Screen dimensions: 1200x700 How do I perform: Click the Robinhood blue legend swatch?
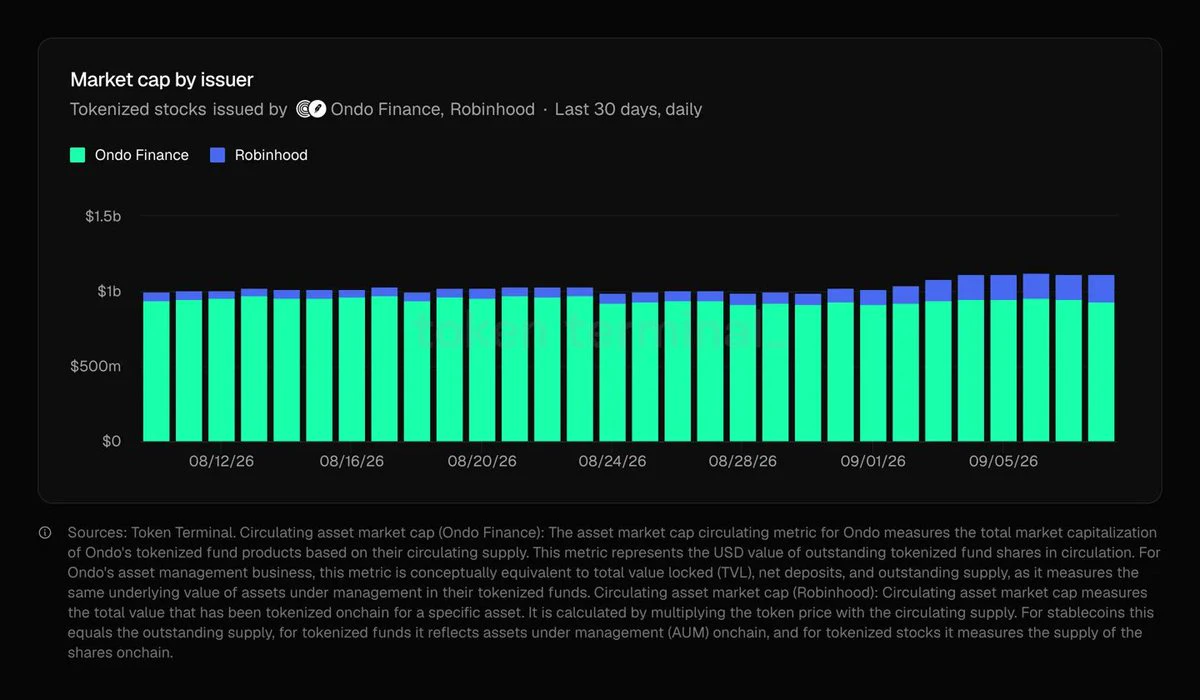pos(218,155)
